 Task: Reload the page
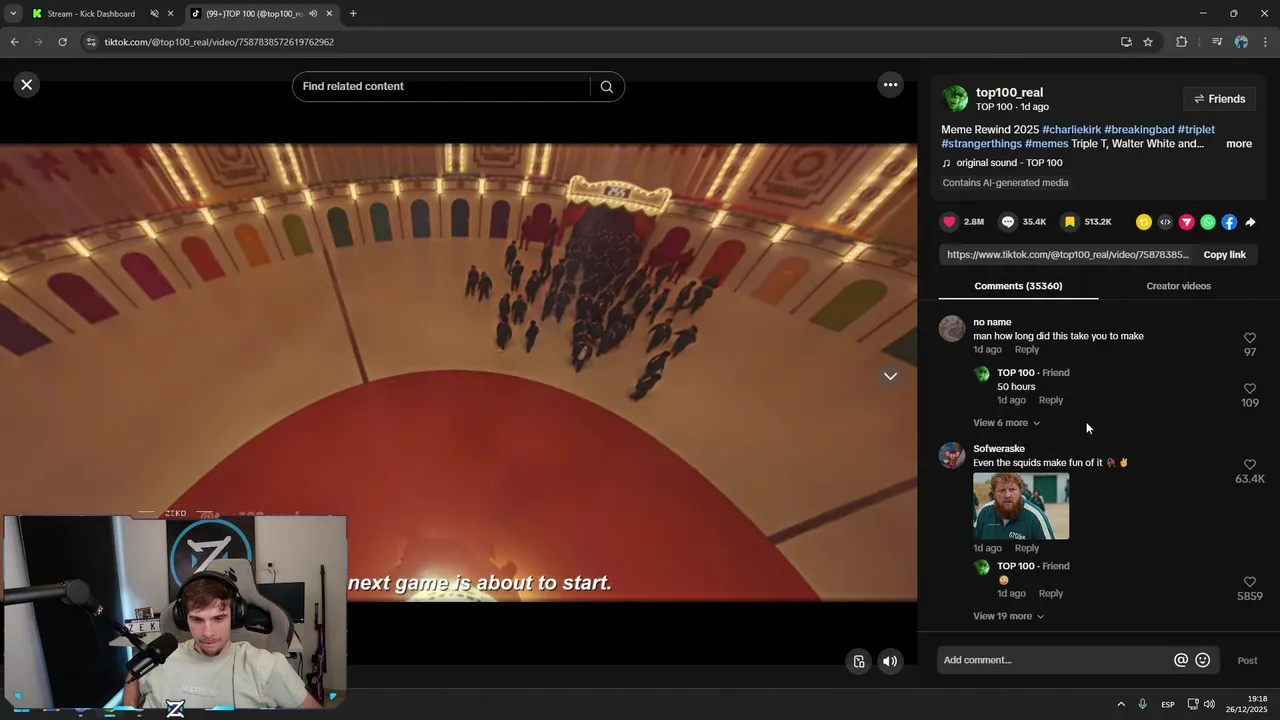coord(62,42)
